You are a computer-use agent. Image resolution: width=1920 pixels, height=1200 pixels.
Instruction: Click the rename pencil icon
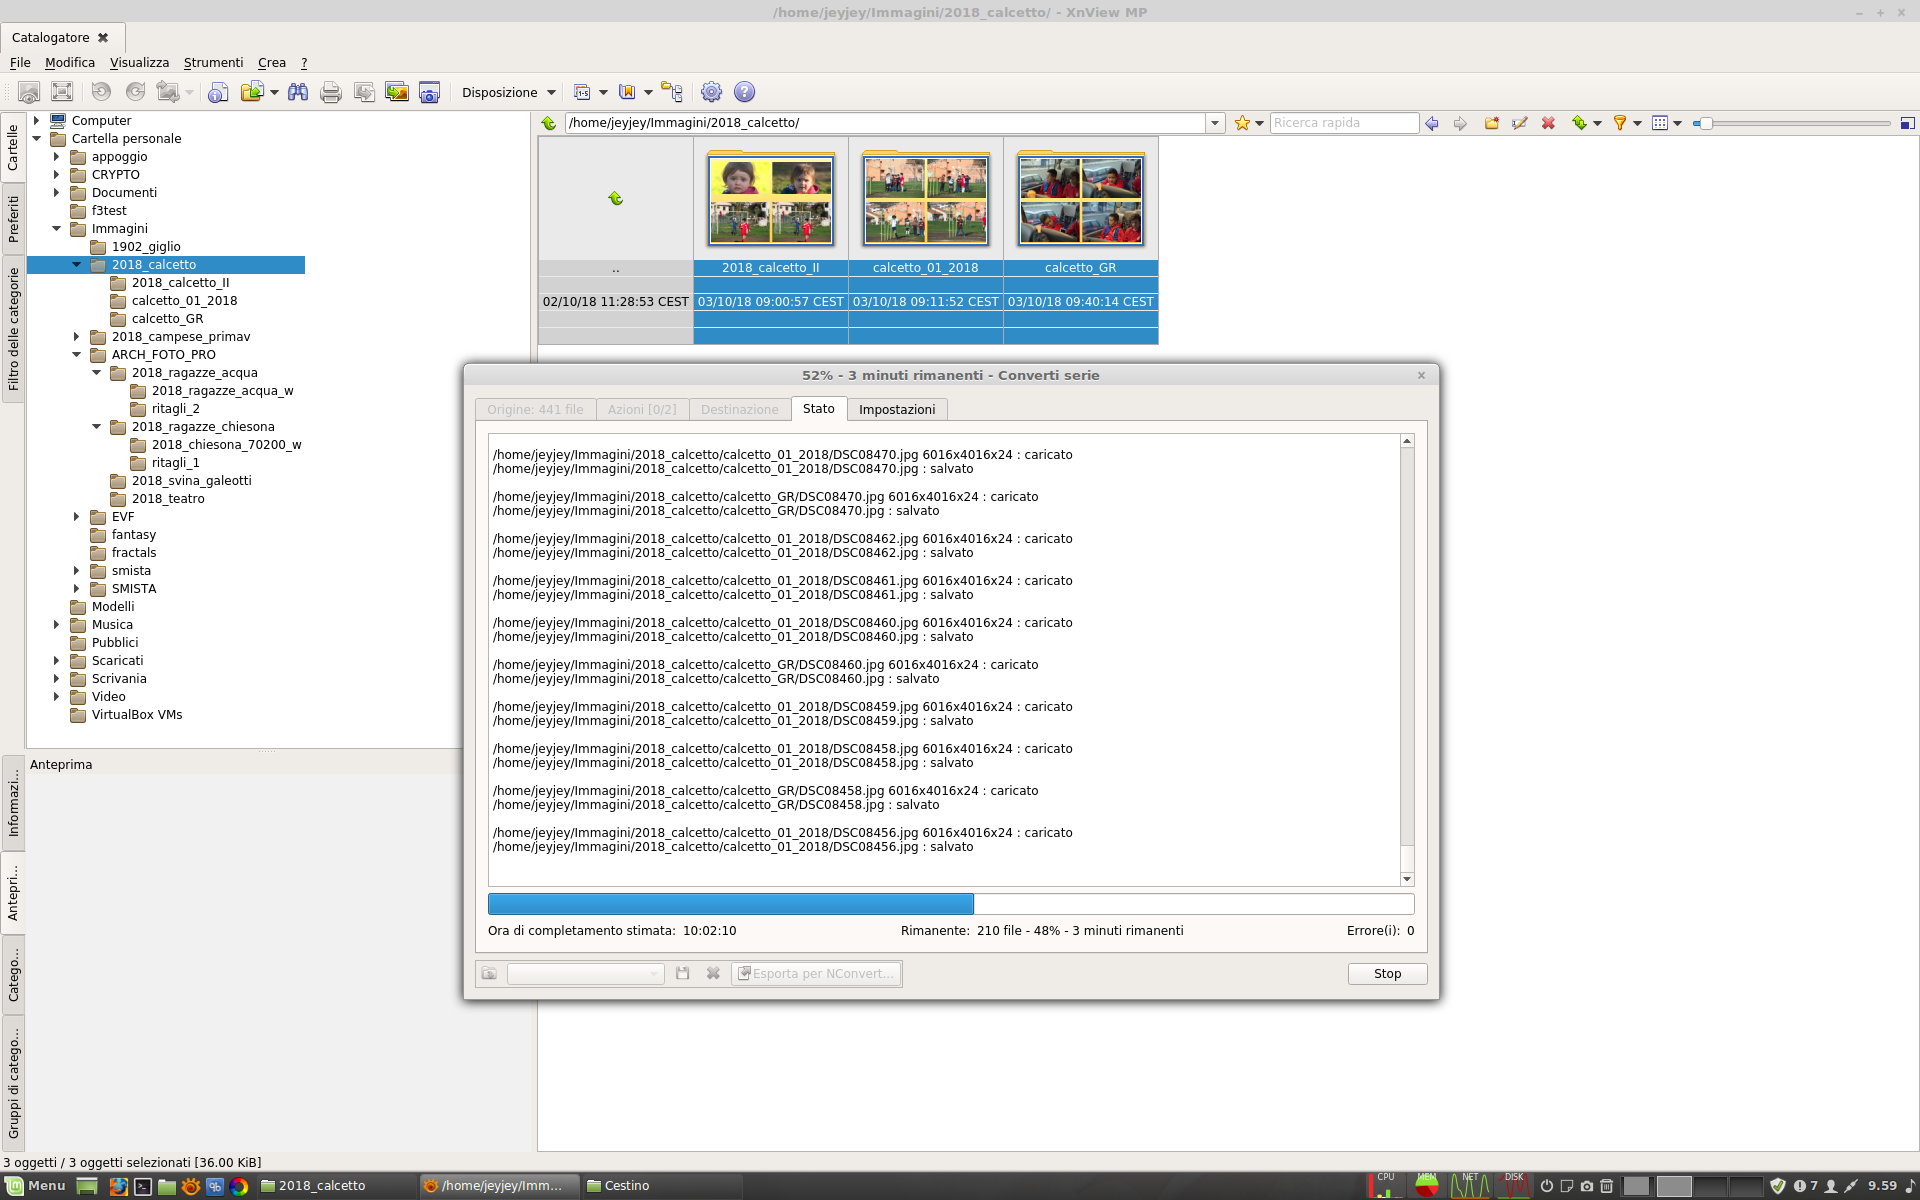[1520, 123]
